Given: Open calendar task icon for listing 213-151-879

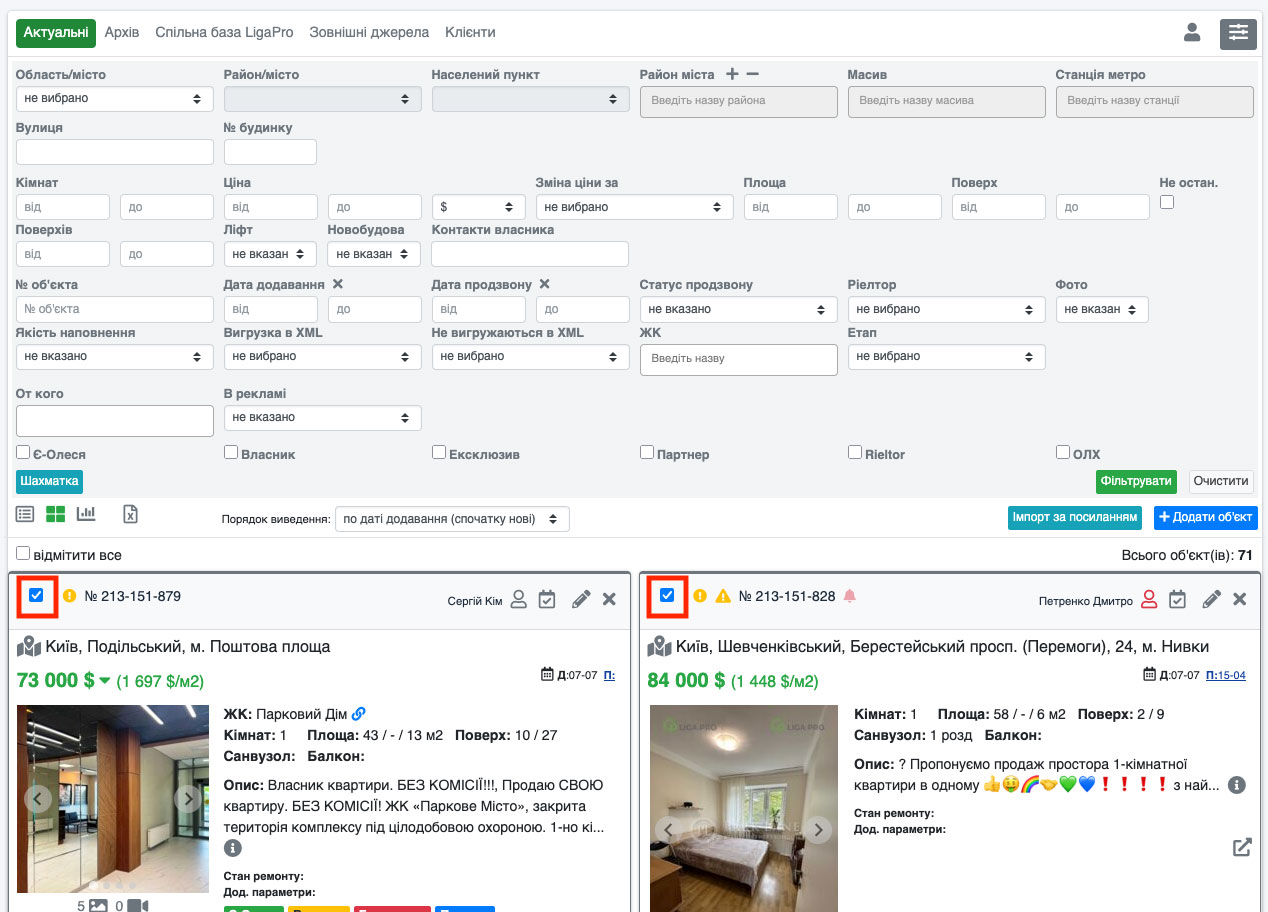Looking at the screenshot, I should pyautogui.click(x=547, y=599).
